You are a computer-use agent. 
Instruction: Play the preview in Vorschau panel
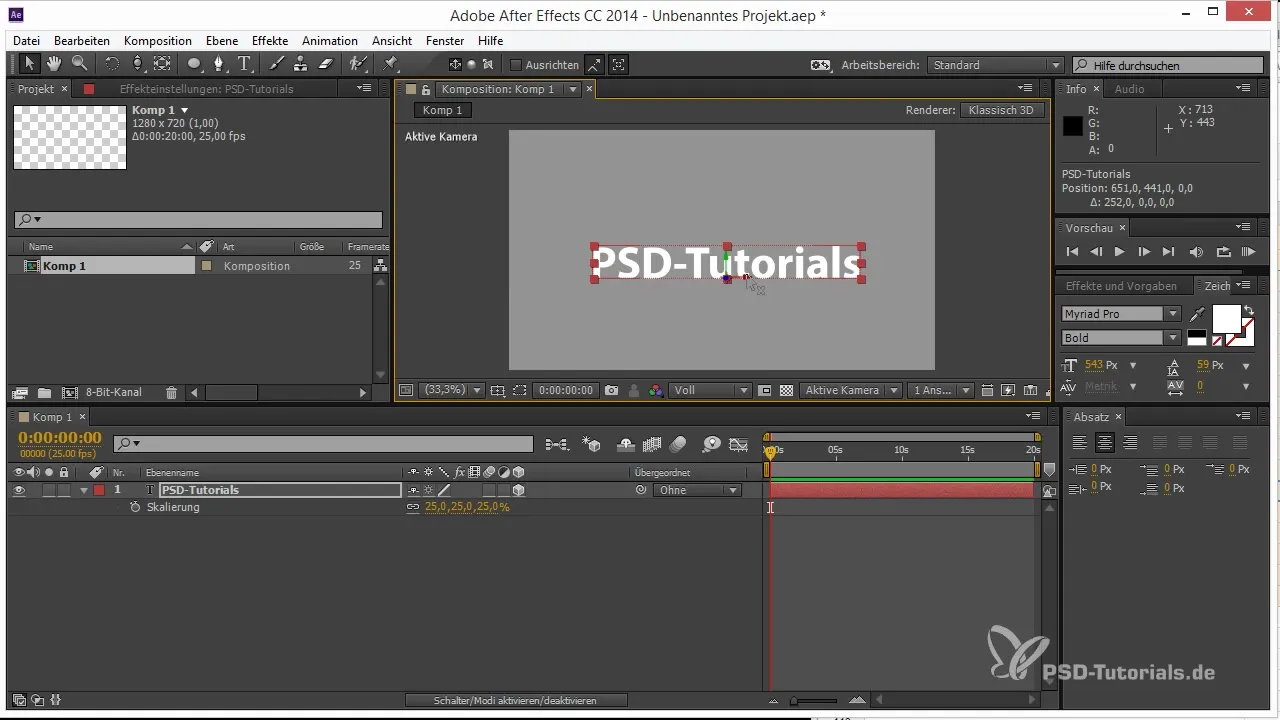[1120, 252]
